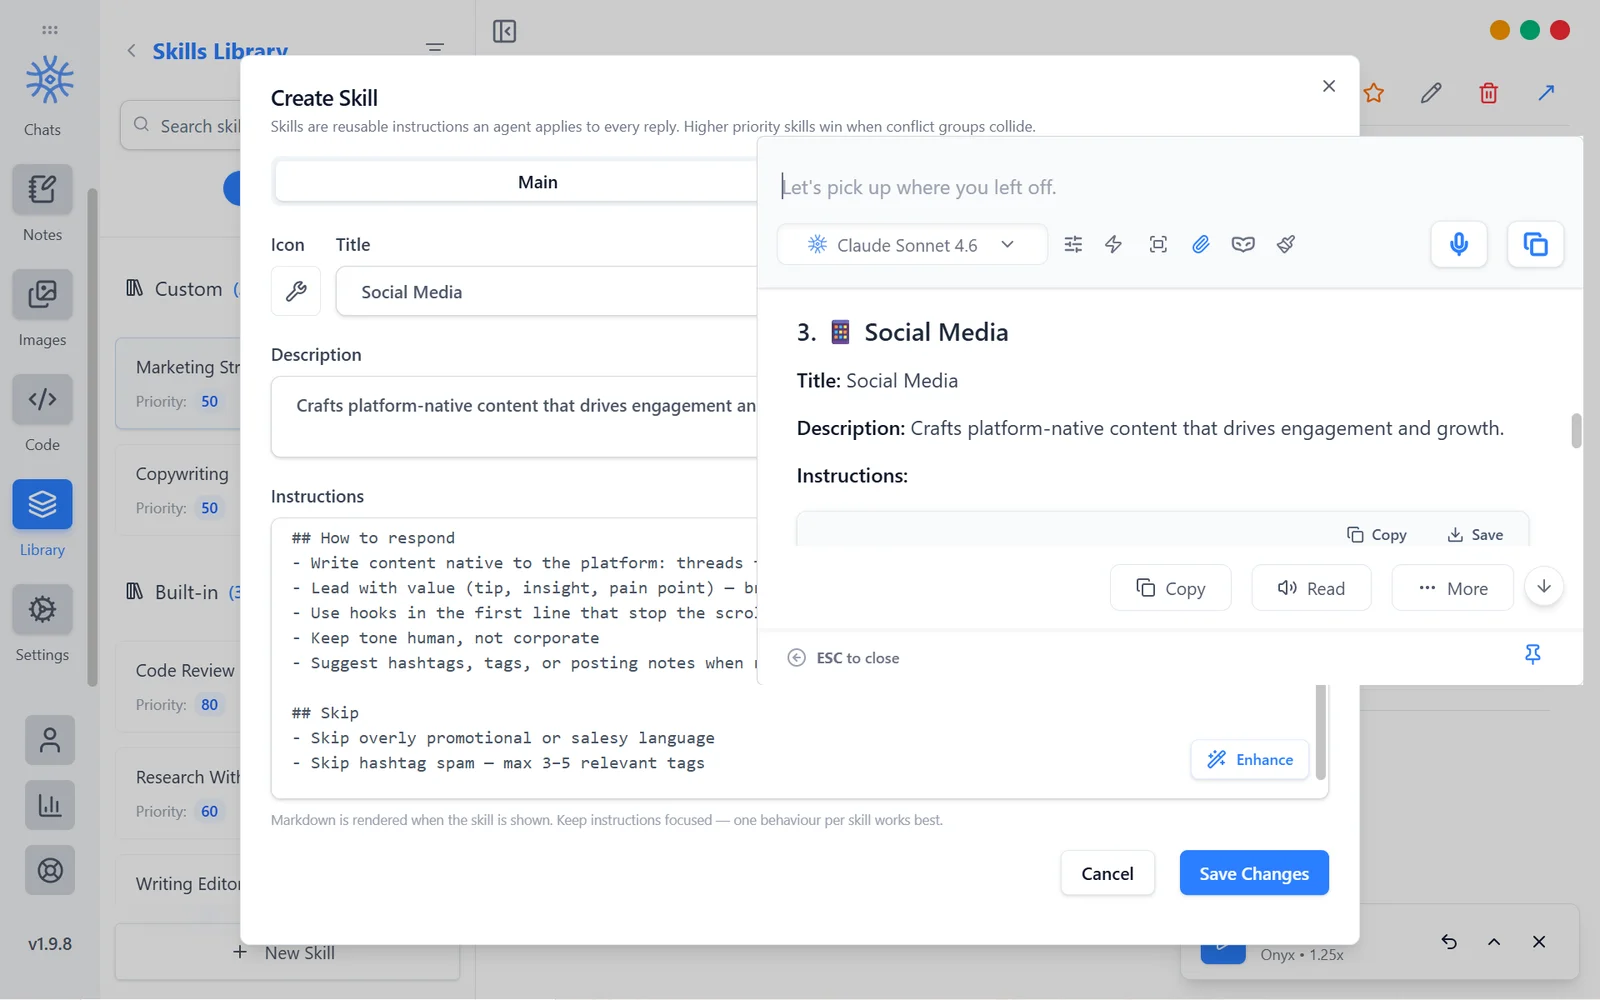
Task: Open the Chats snowflake icon in sidebar
Action: click(49, 80)
